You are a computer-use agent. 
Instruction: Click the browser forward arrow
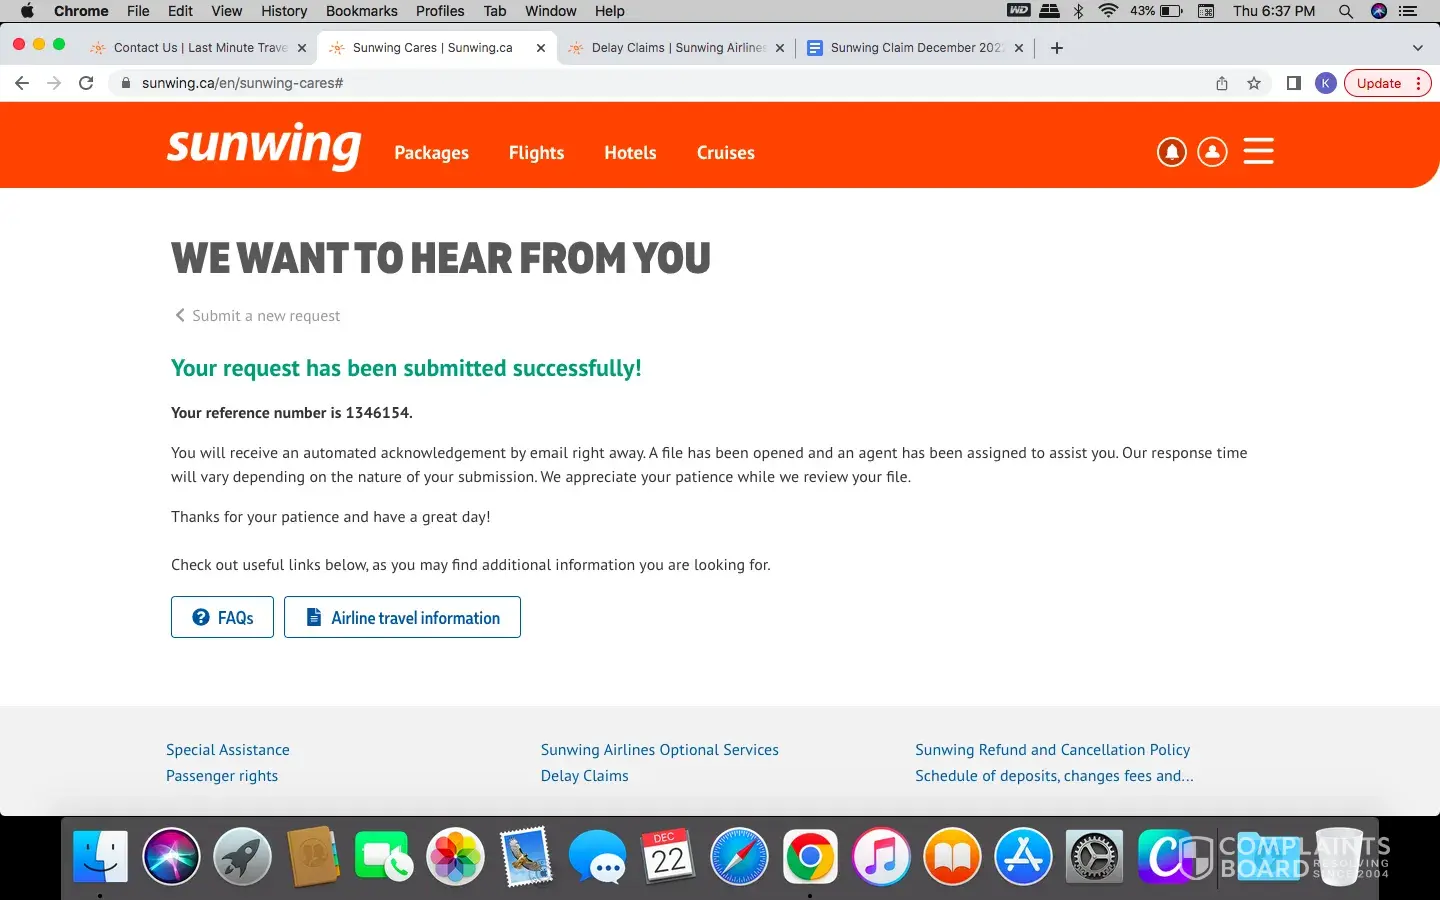coord(54,83)
